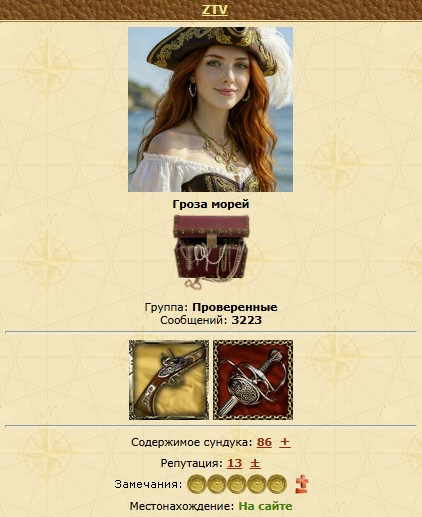Click the first gold warning coin
Screen dimensions: 422x517
[197, 484]
